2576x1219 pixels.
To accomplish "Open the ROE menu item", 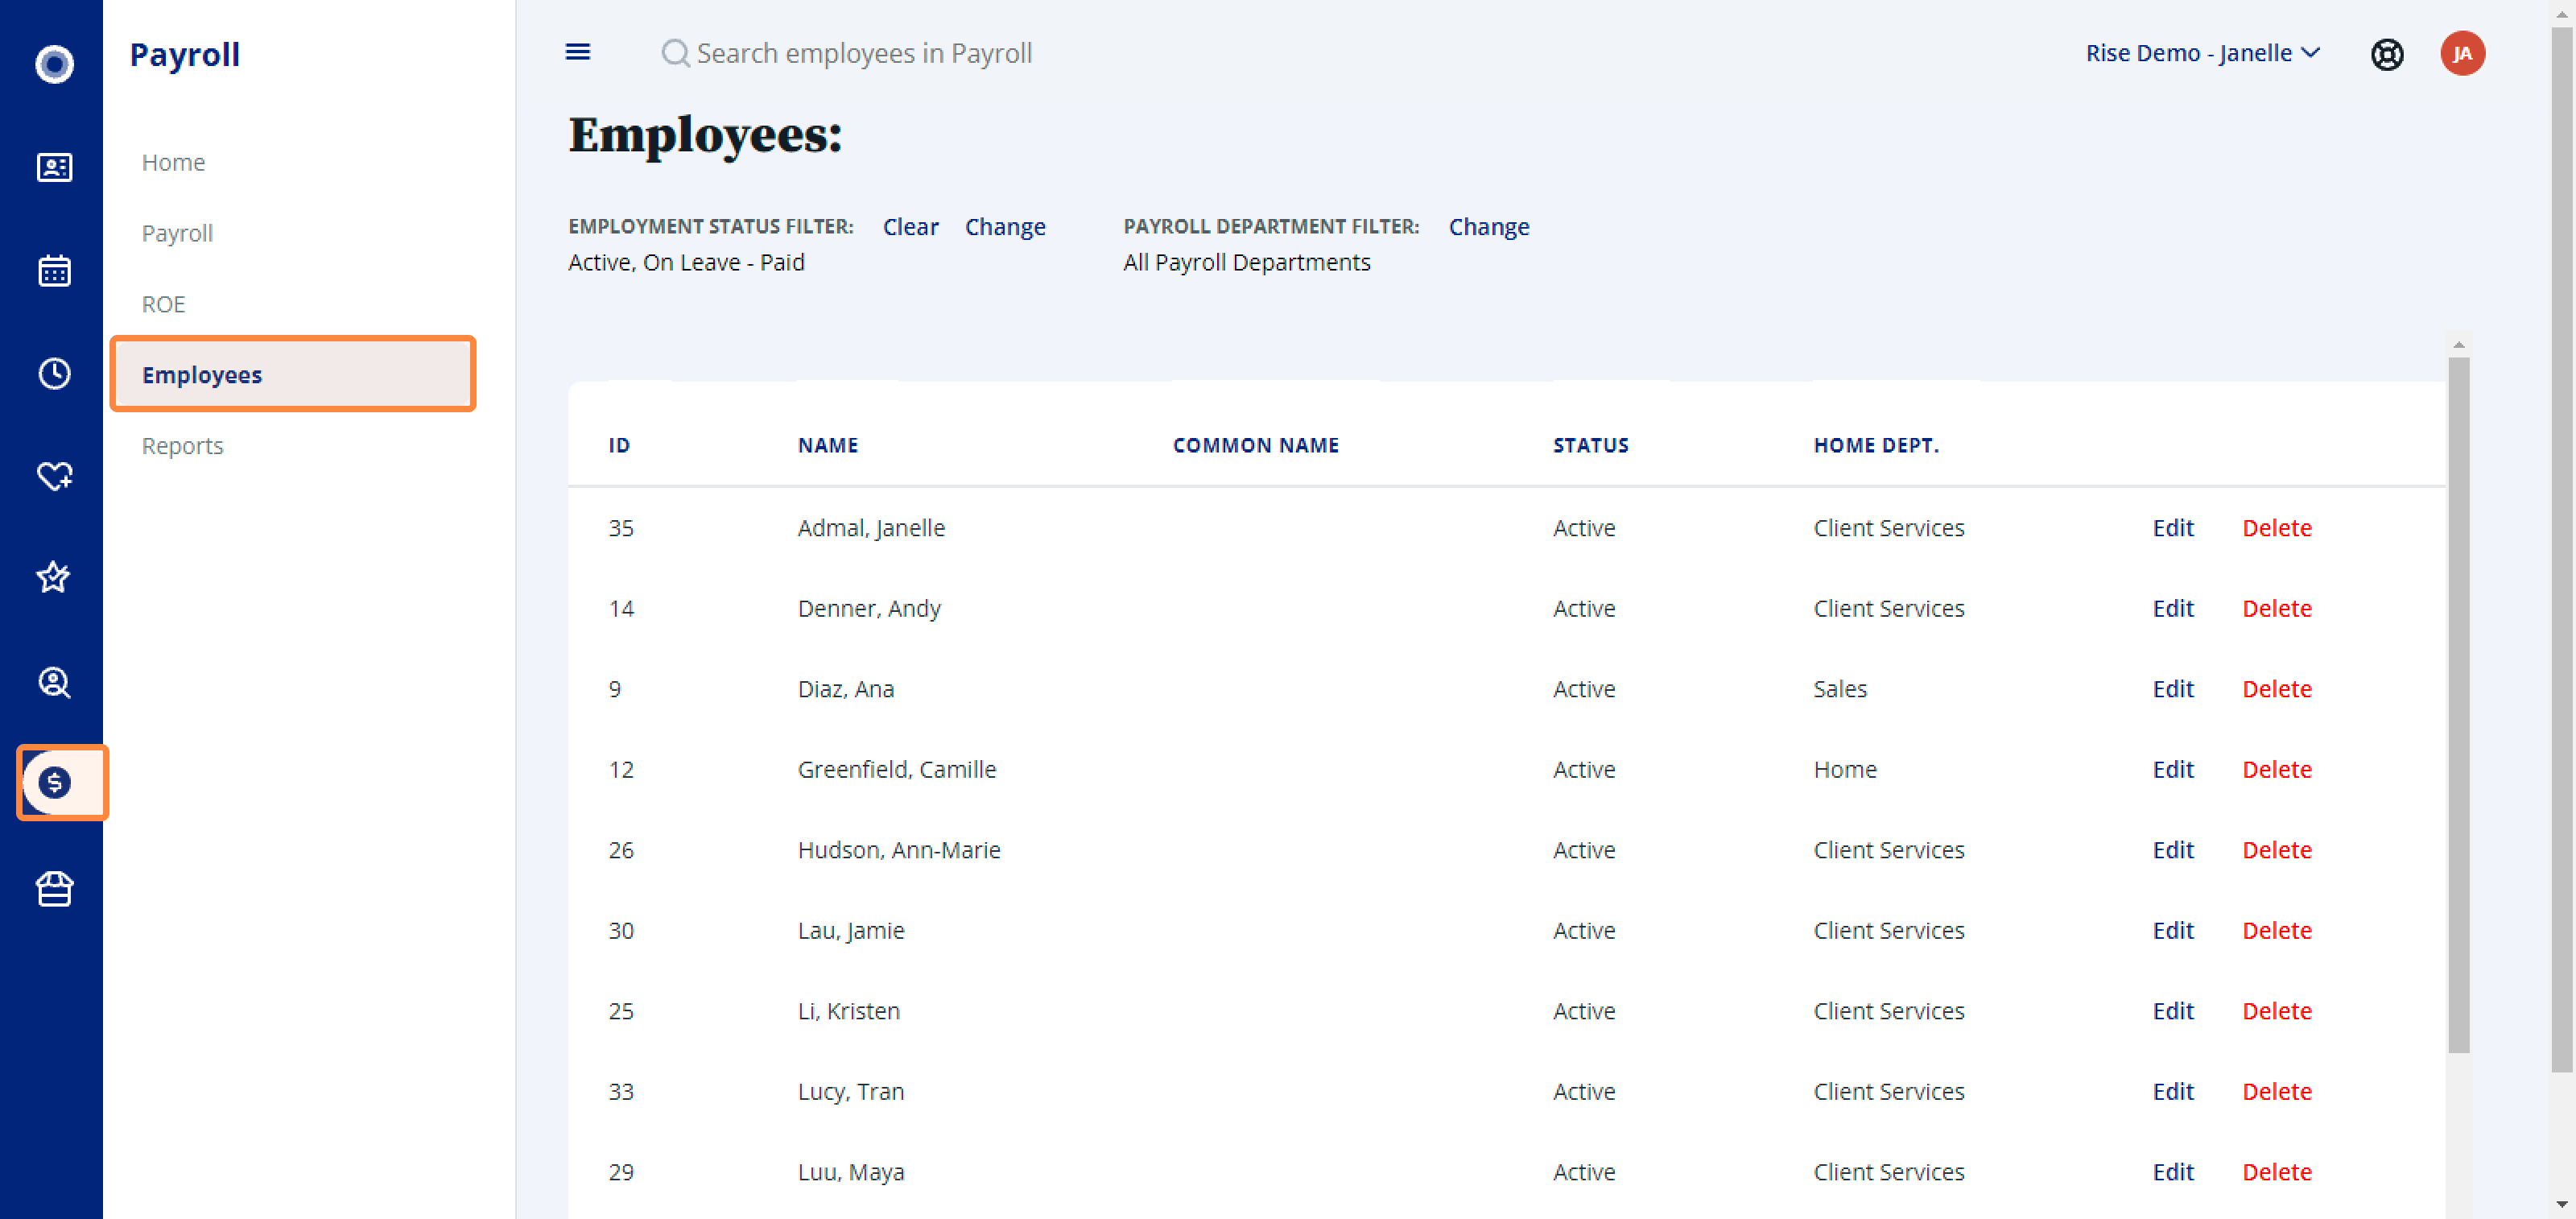I will tap(163, 304).
